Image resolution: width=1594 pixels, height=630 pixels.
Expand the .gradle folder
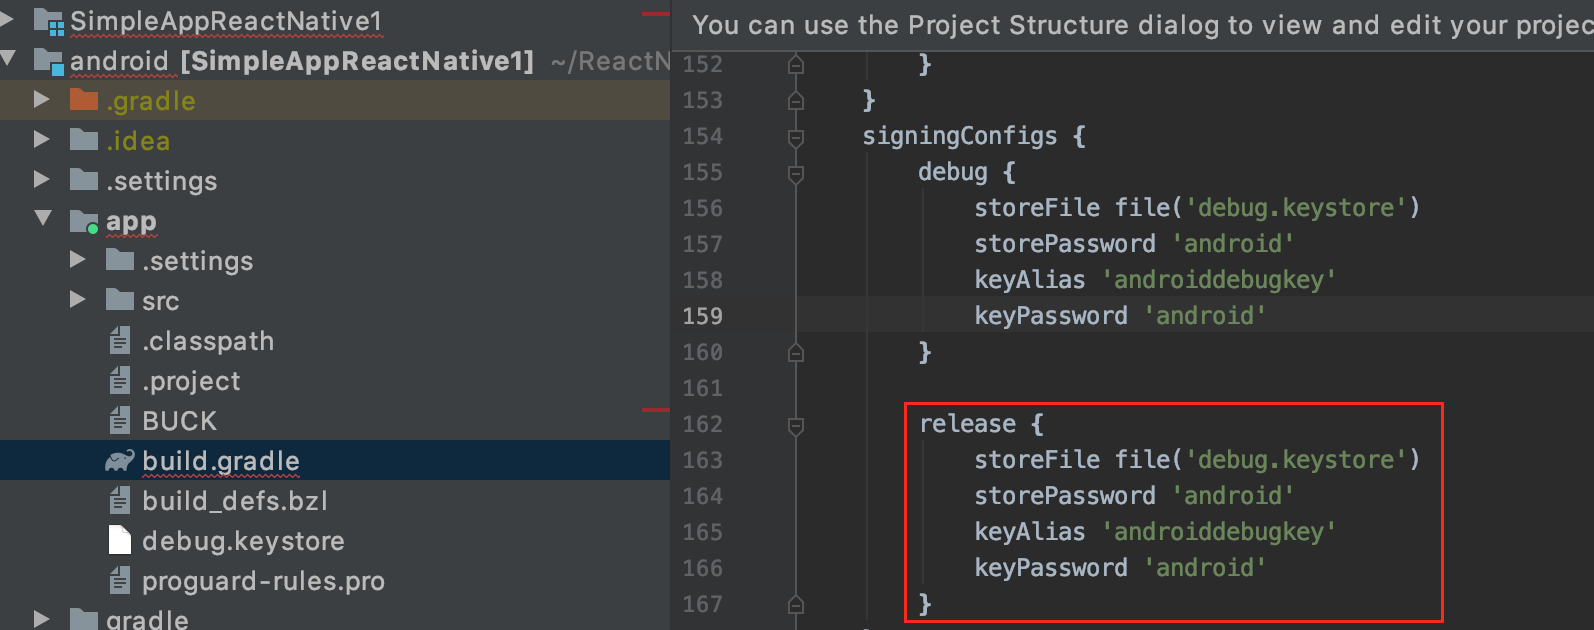[42, 99]
